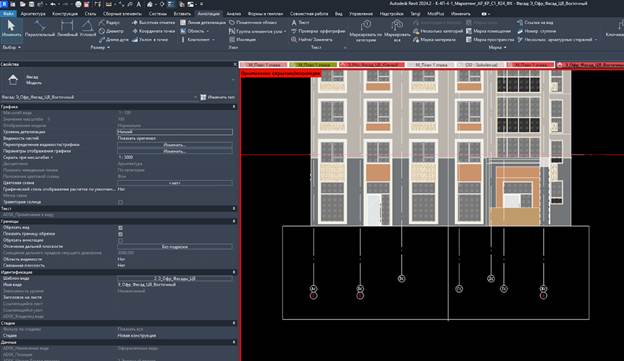This screenshot has width=624, height=361.
Task: Click Маркировать все tool
Action: pos(397,30)
